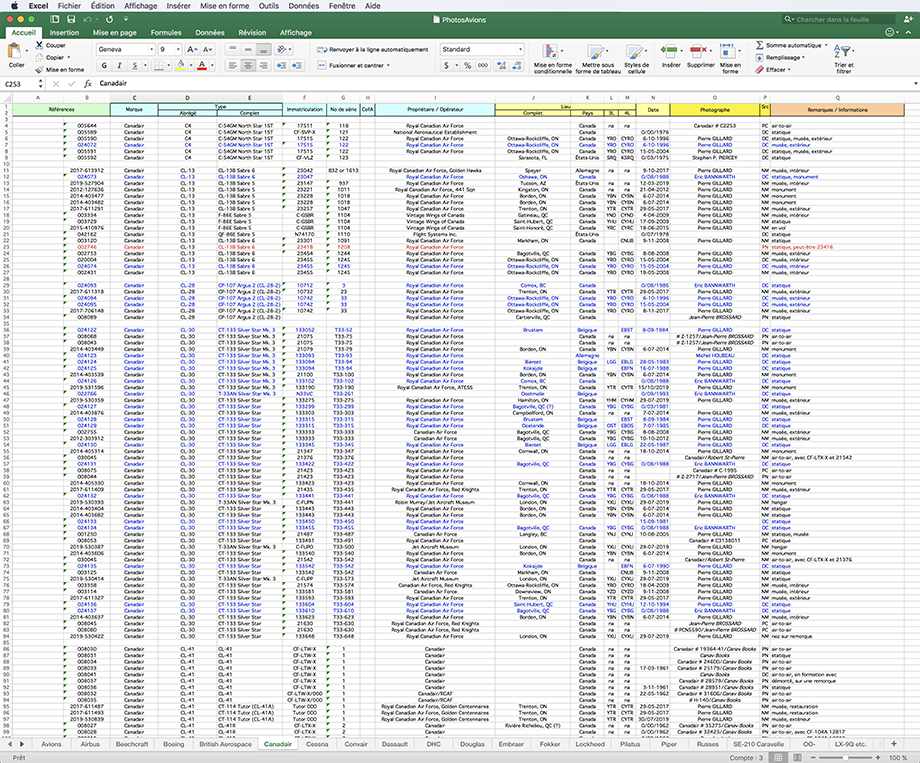The height and width of the screenshot is (763, 920).
Task: Switch to the Airbus sheet tab
Action: click(x=90, y=744)
